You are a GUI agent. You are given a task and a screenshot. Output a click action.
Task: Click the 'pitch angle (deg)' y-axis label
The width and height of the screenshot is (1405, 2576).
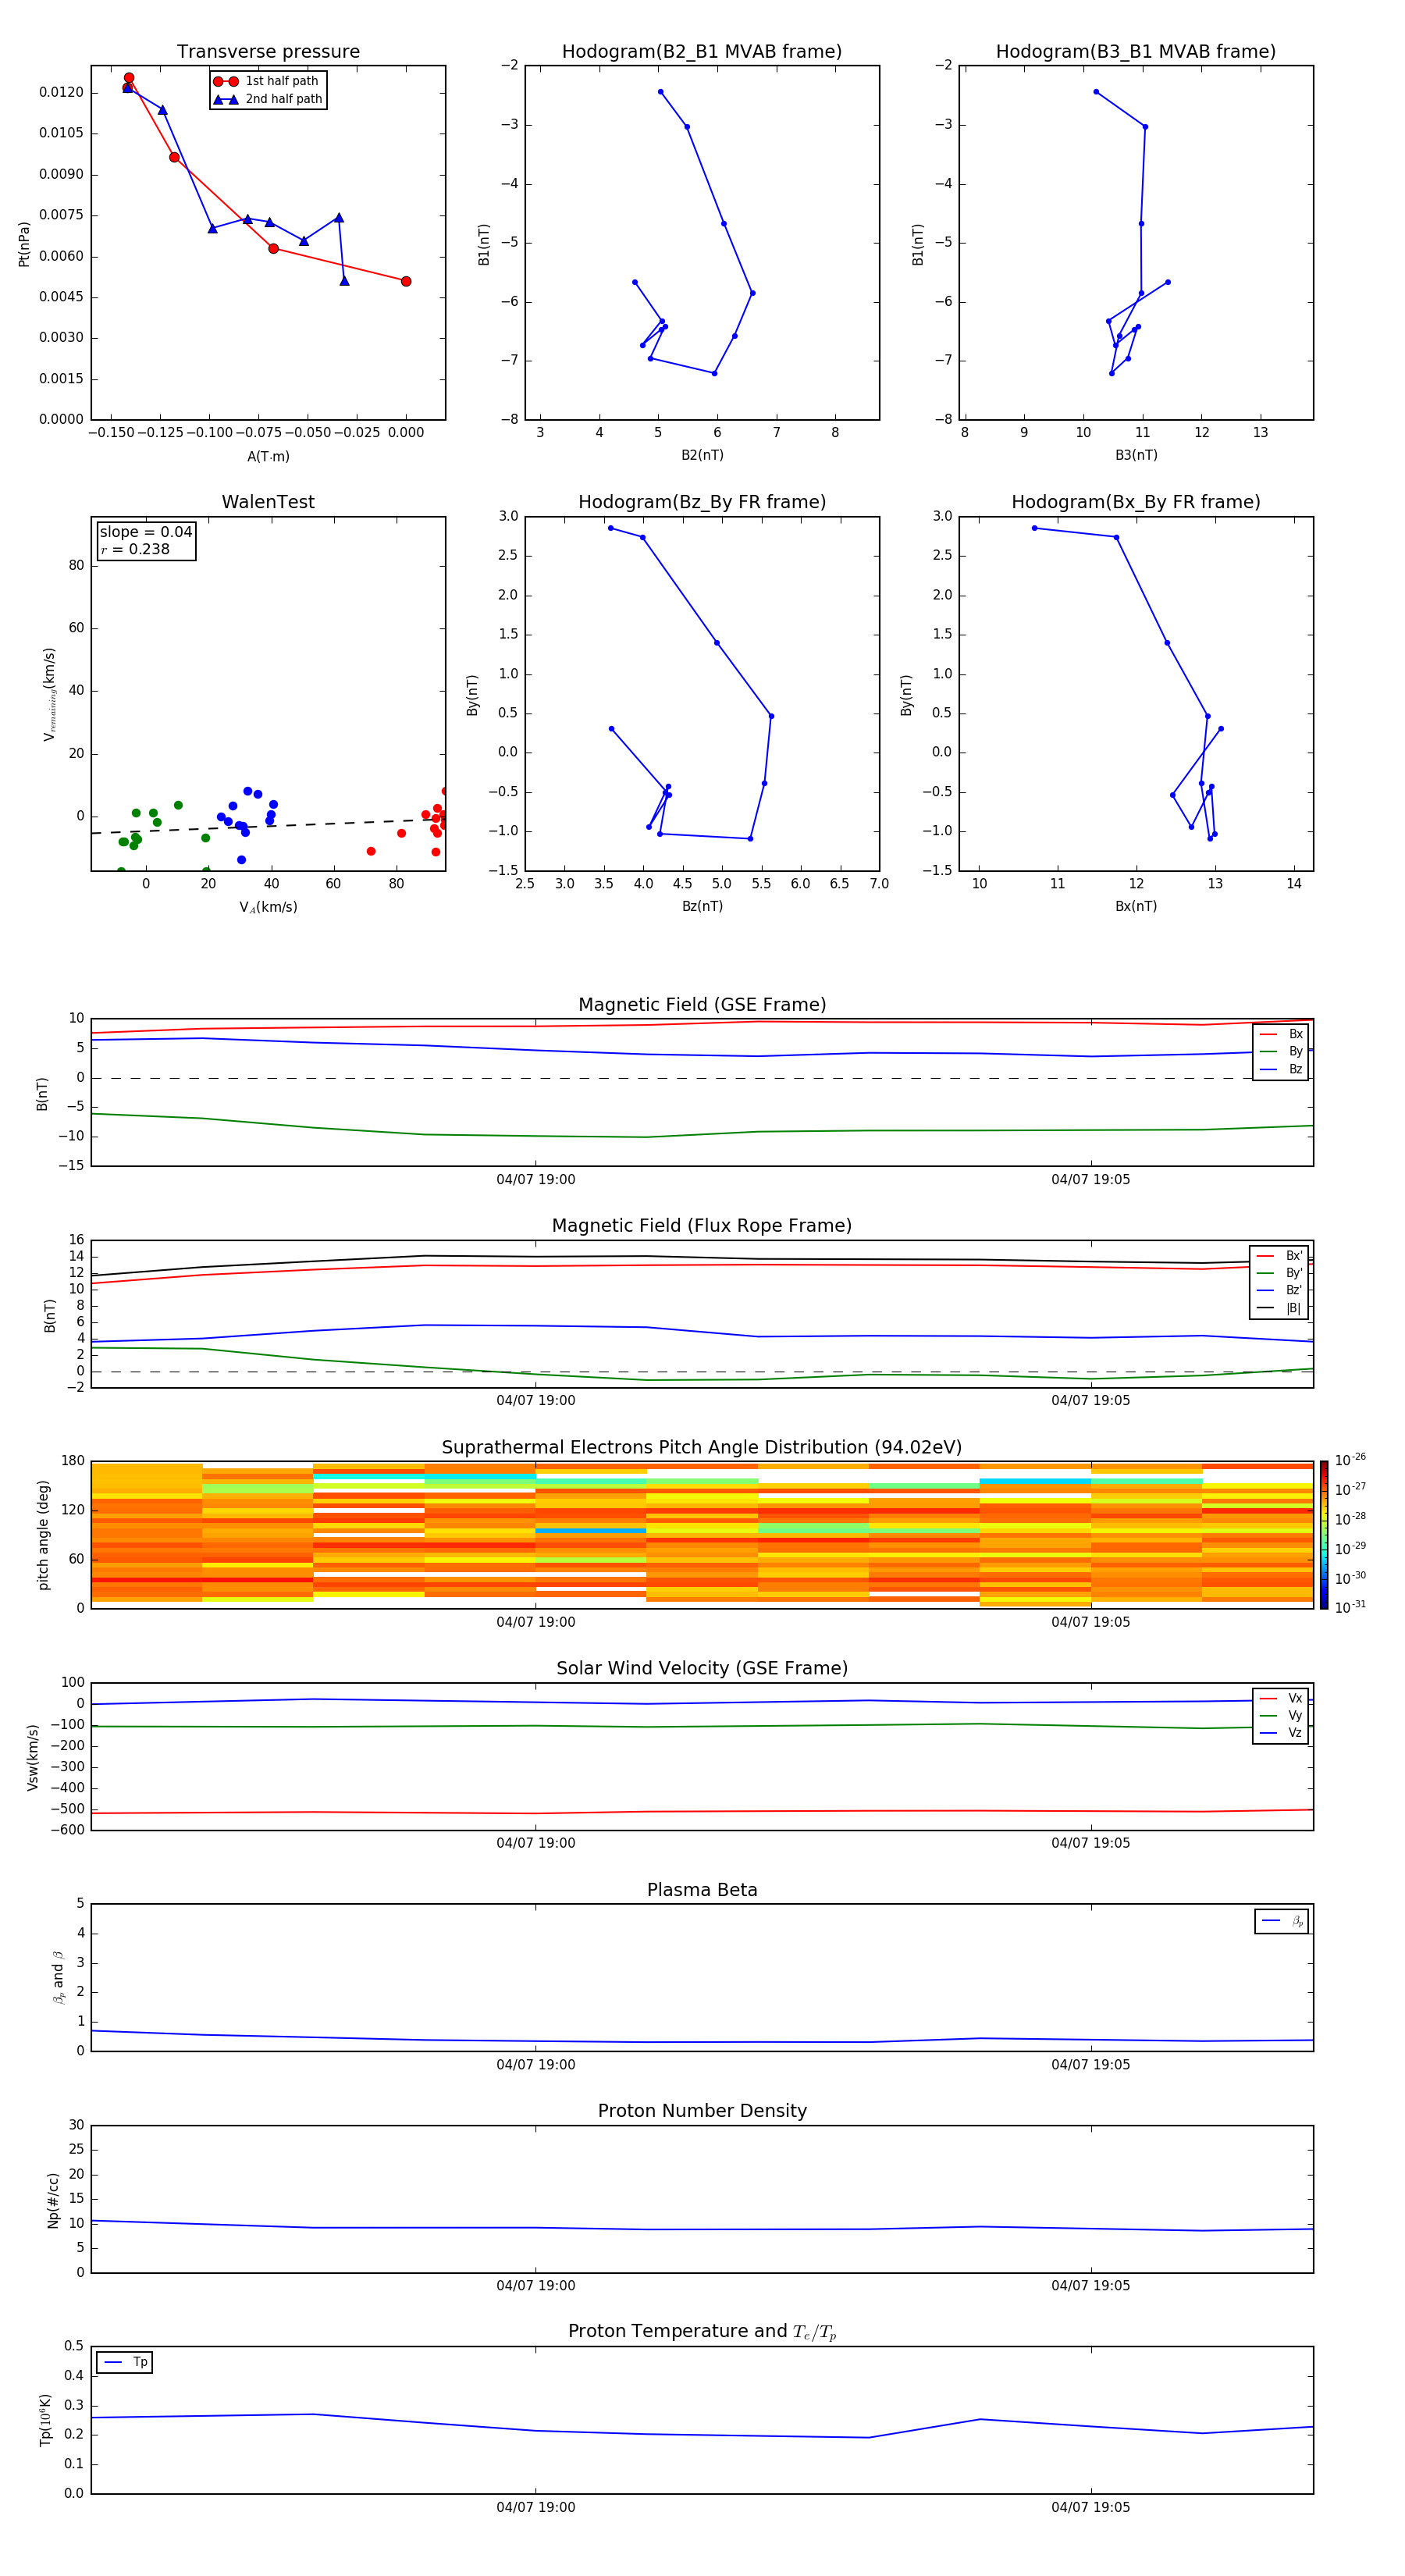[x=43, y=1535]
